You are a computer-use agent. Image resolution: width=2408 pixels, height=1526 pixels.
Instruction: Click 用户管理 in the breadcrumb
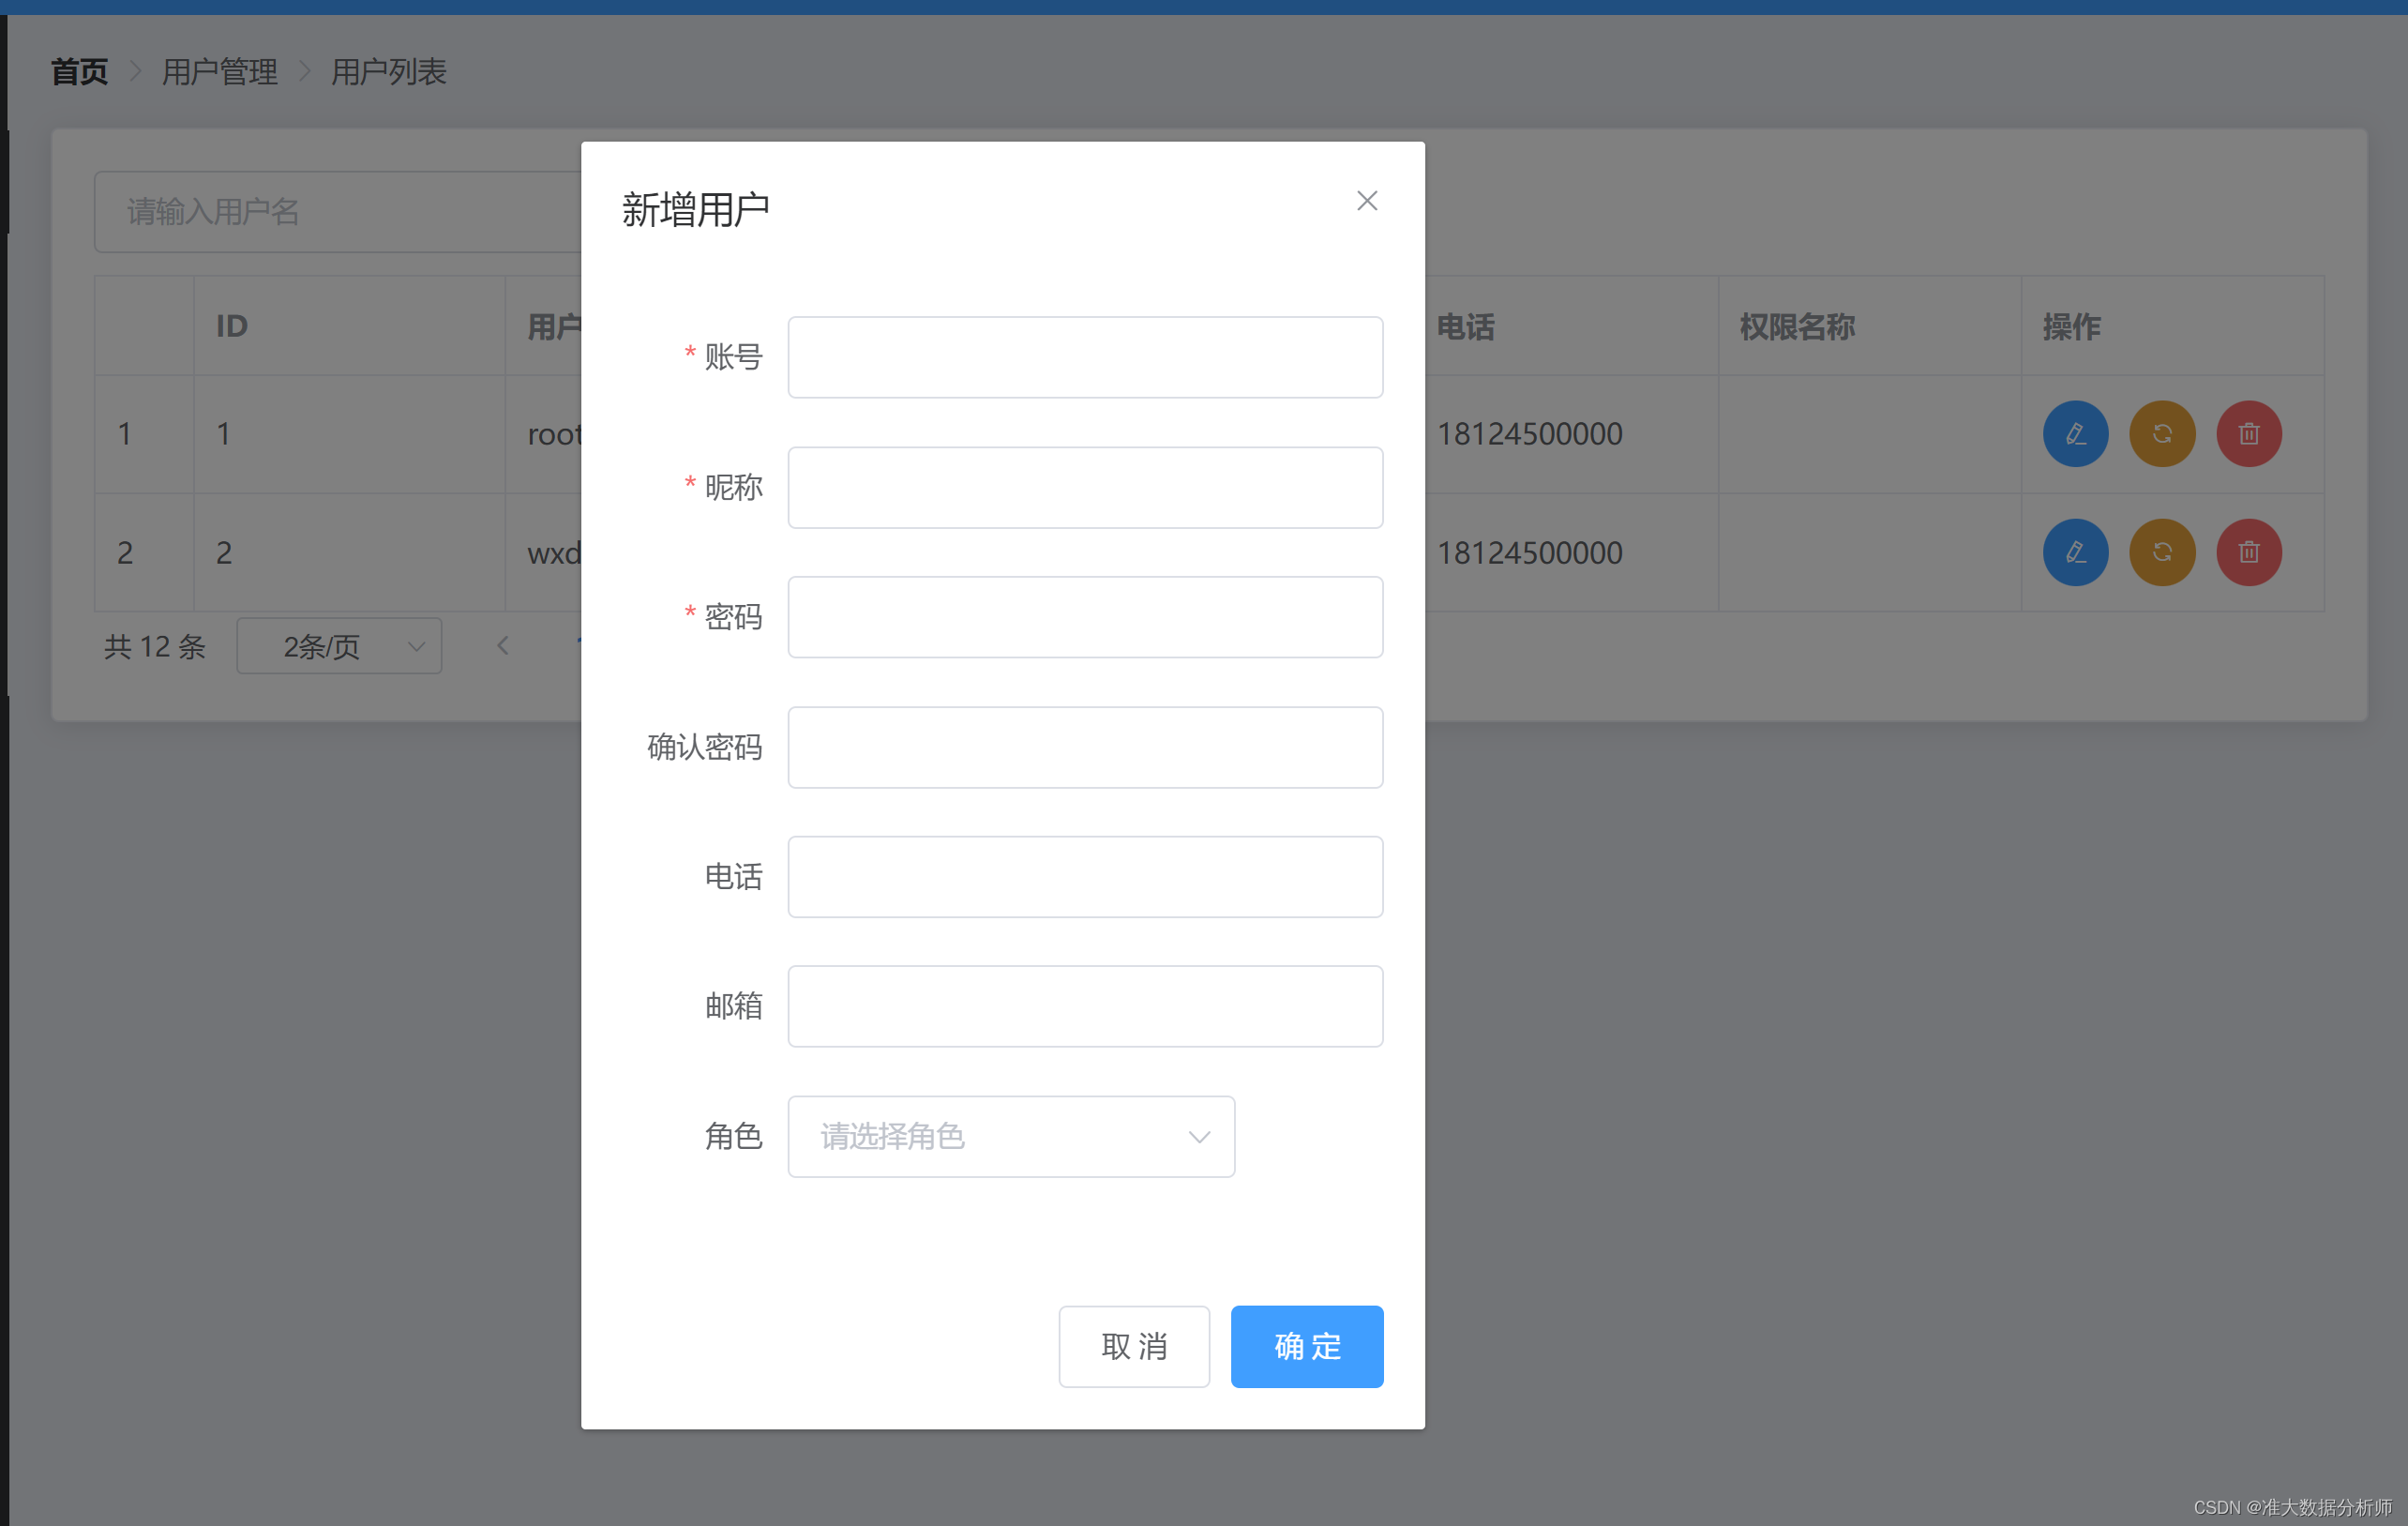click(x=219, y=72)
